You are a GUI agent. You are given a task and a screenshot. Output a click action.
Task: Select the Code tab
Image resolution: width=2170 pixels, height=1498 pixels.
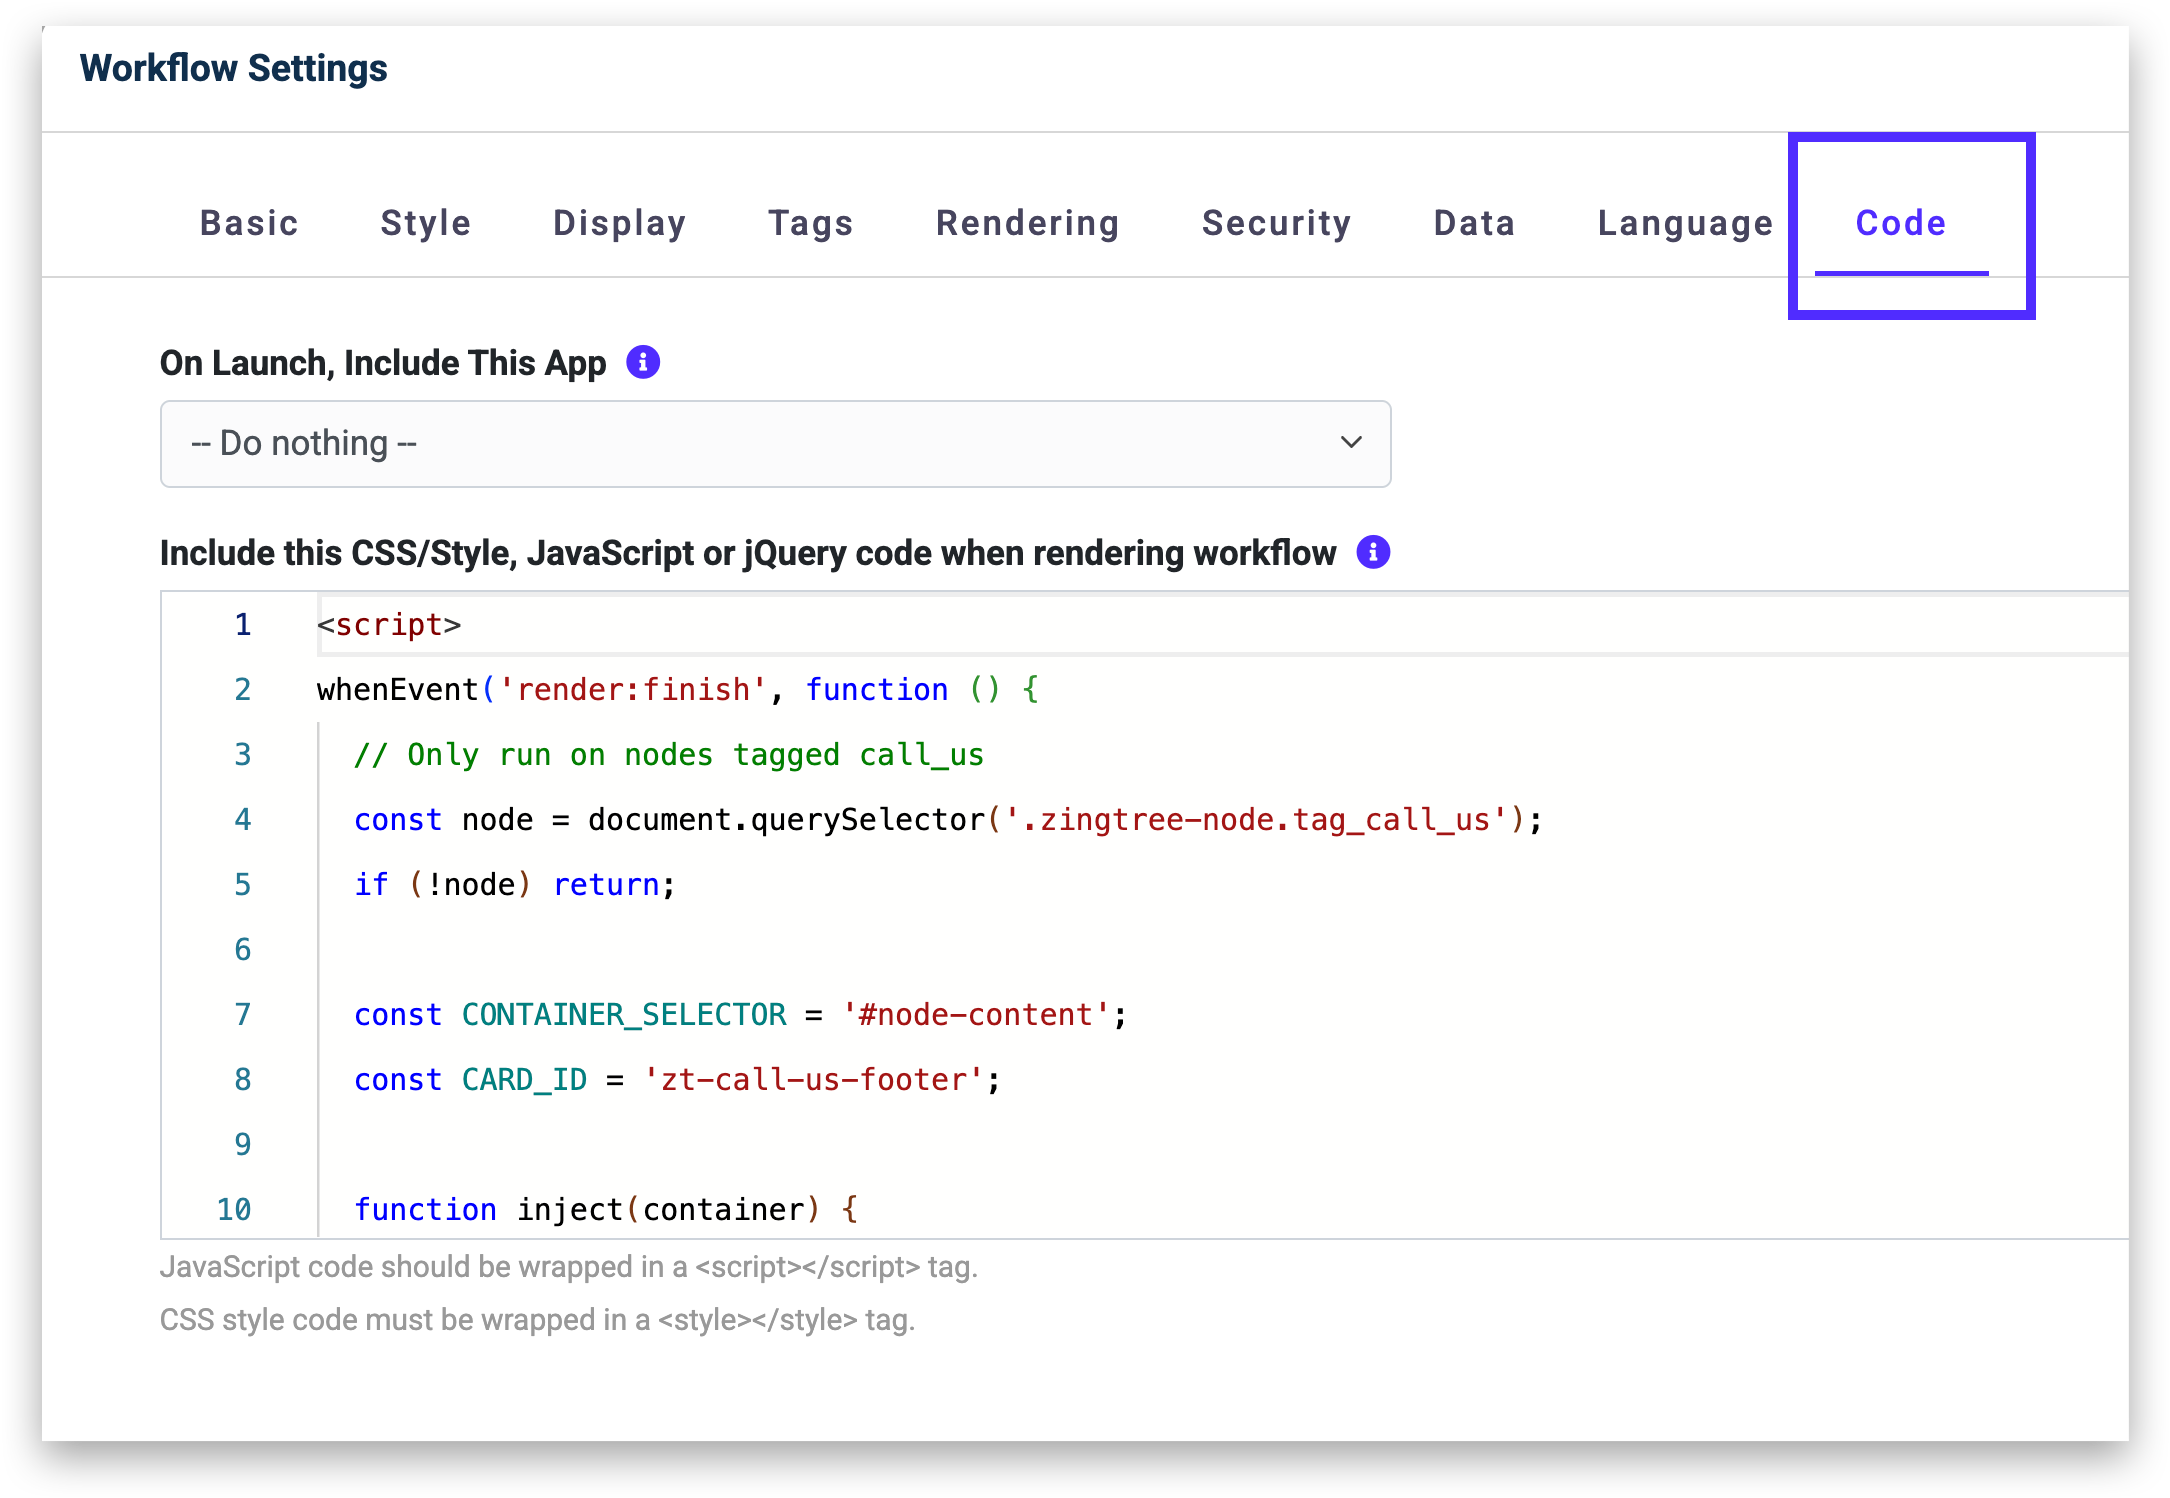click(1900, 223)
